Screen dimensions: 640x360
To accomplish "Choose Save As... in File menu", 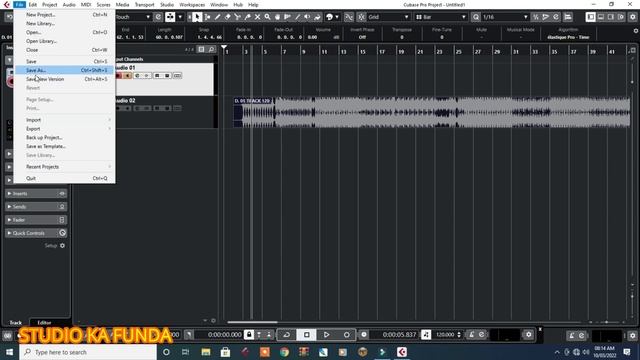I will pyautogui.click(x=64, y=70).
